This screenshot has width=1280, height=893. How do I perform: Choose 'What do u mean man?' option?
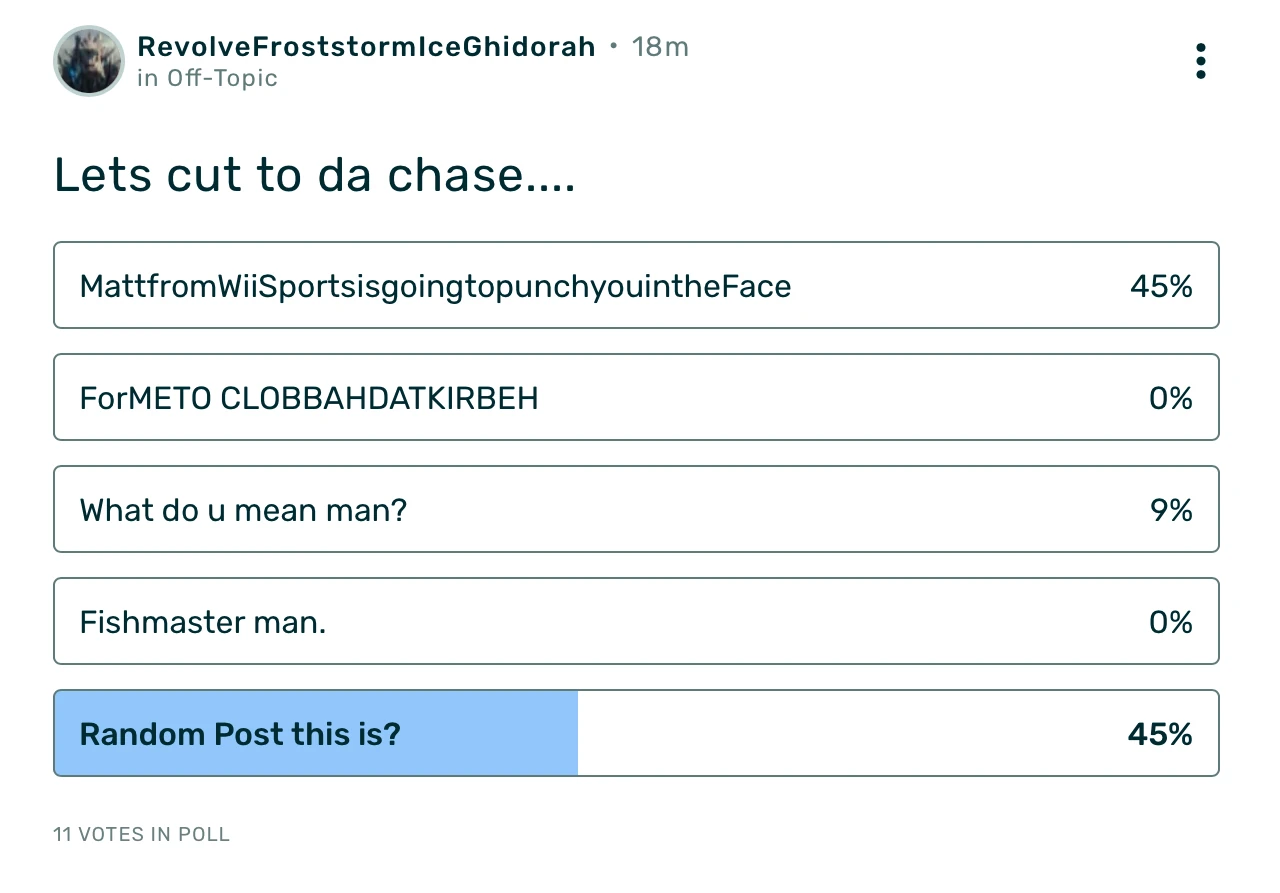point(243,511)
